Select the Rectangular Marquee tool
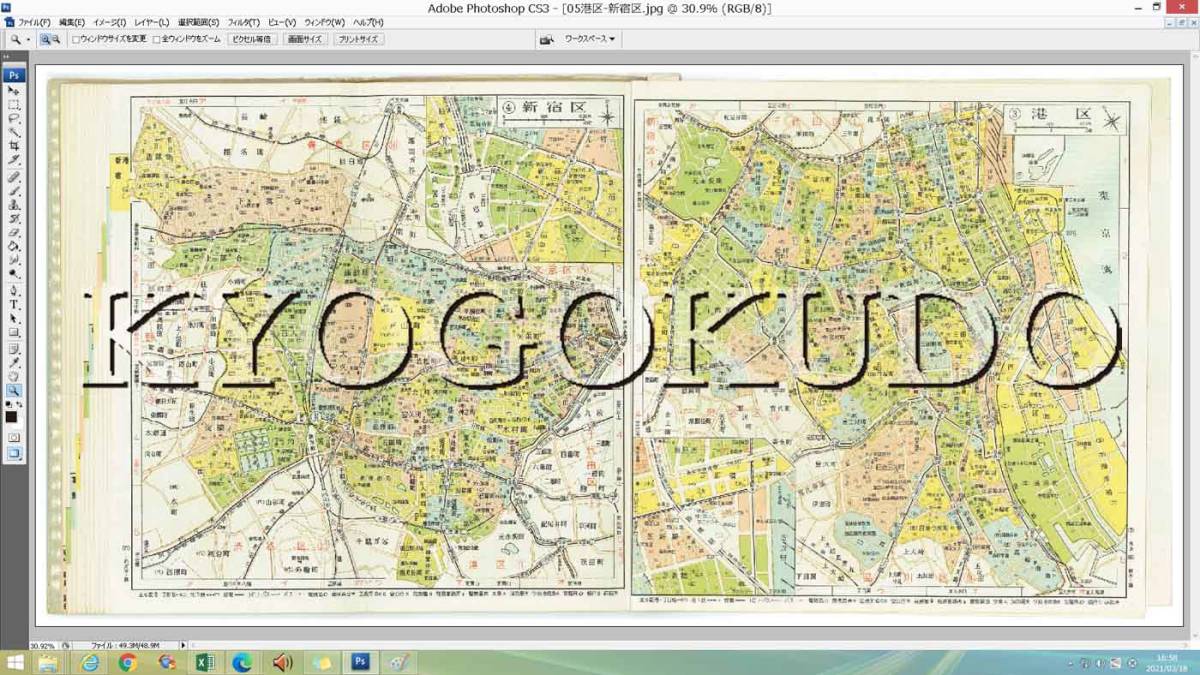 14,103
